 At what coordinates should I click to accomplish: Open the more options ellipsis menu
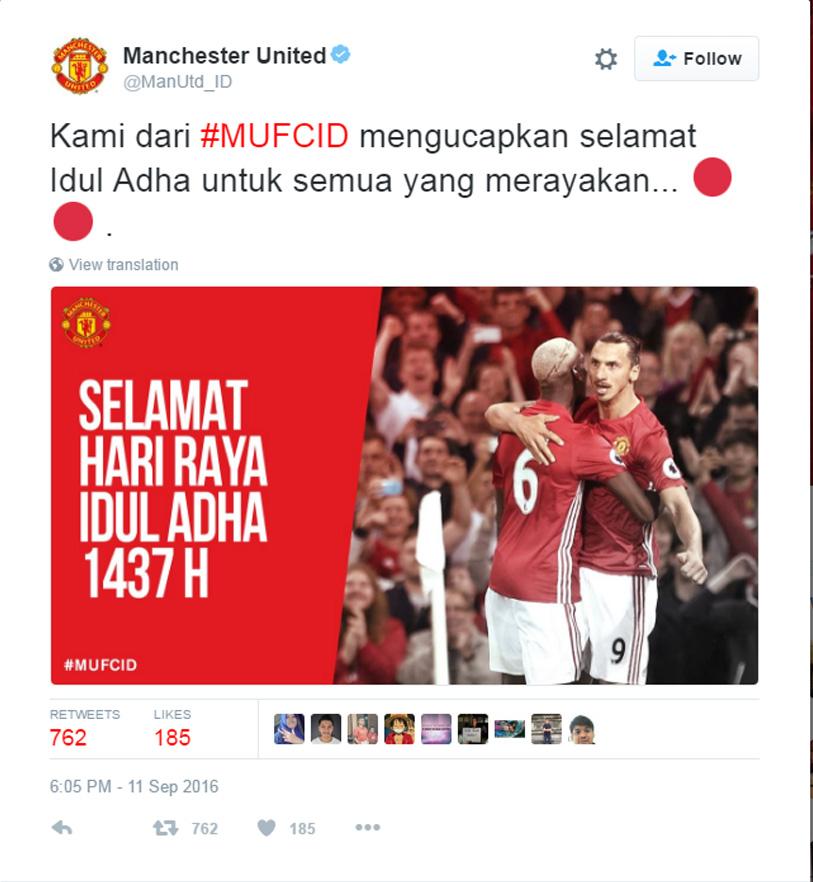pyautogui.click(x=368, y=827)
